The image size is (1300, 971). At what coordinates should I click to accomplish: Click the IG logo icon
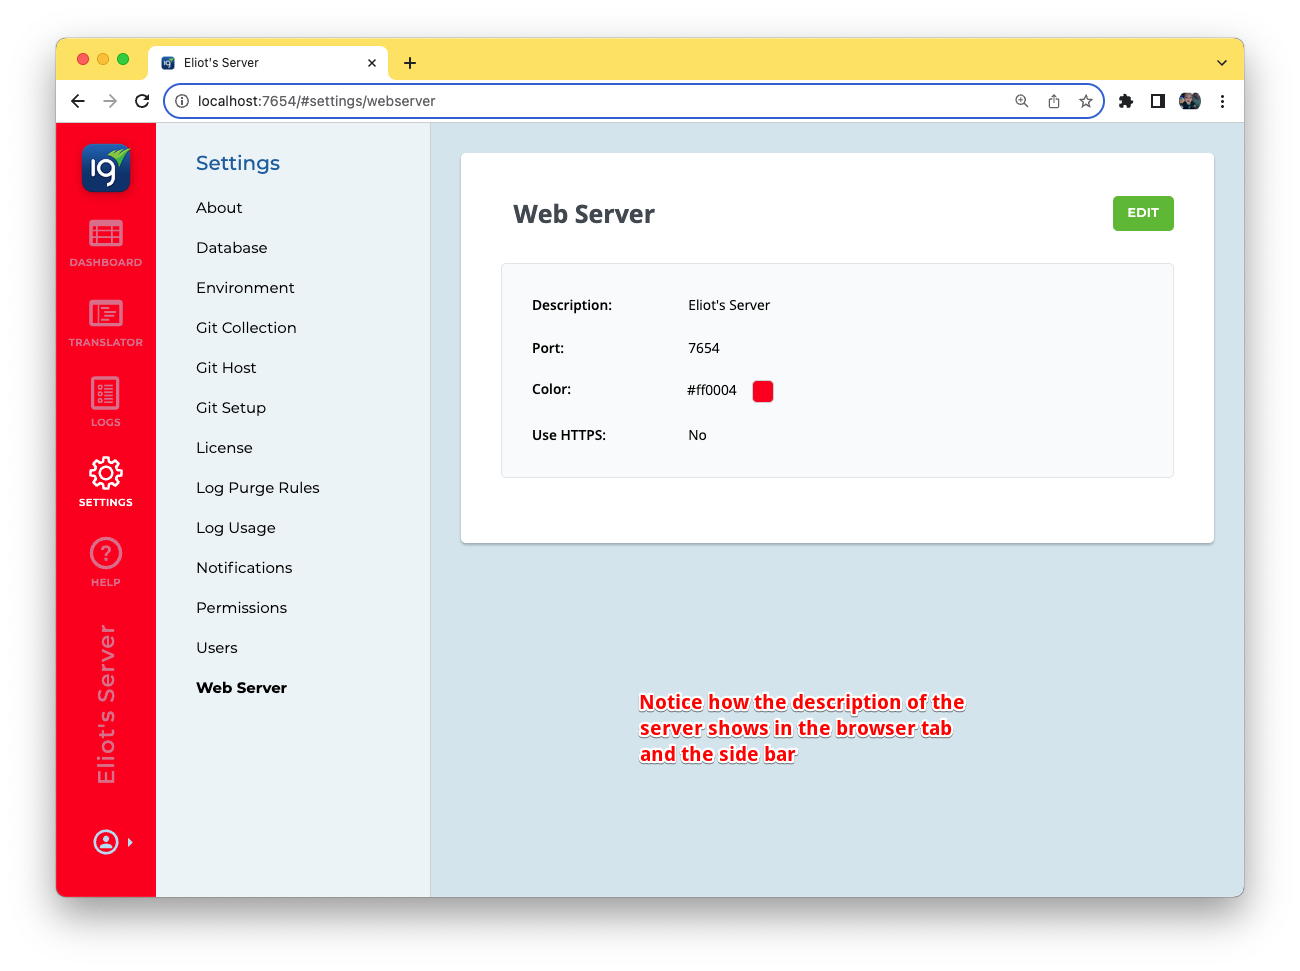click(106, 168)
